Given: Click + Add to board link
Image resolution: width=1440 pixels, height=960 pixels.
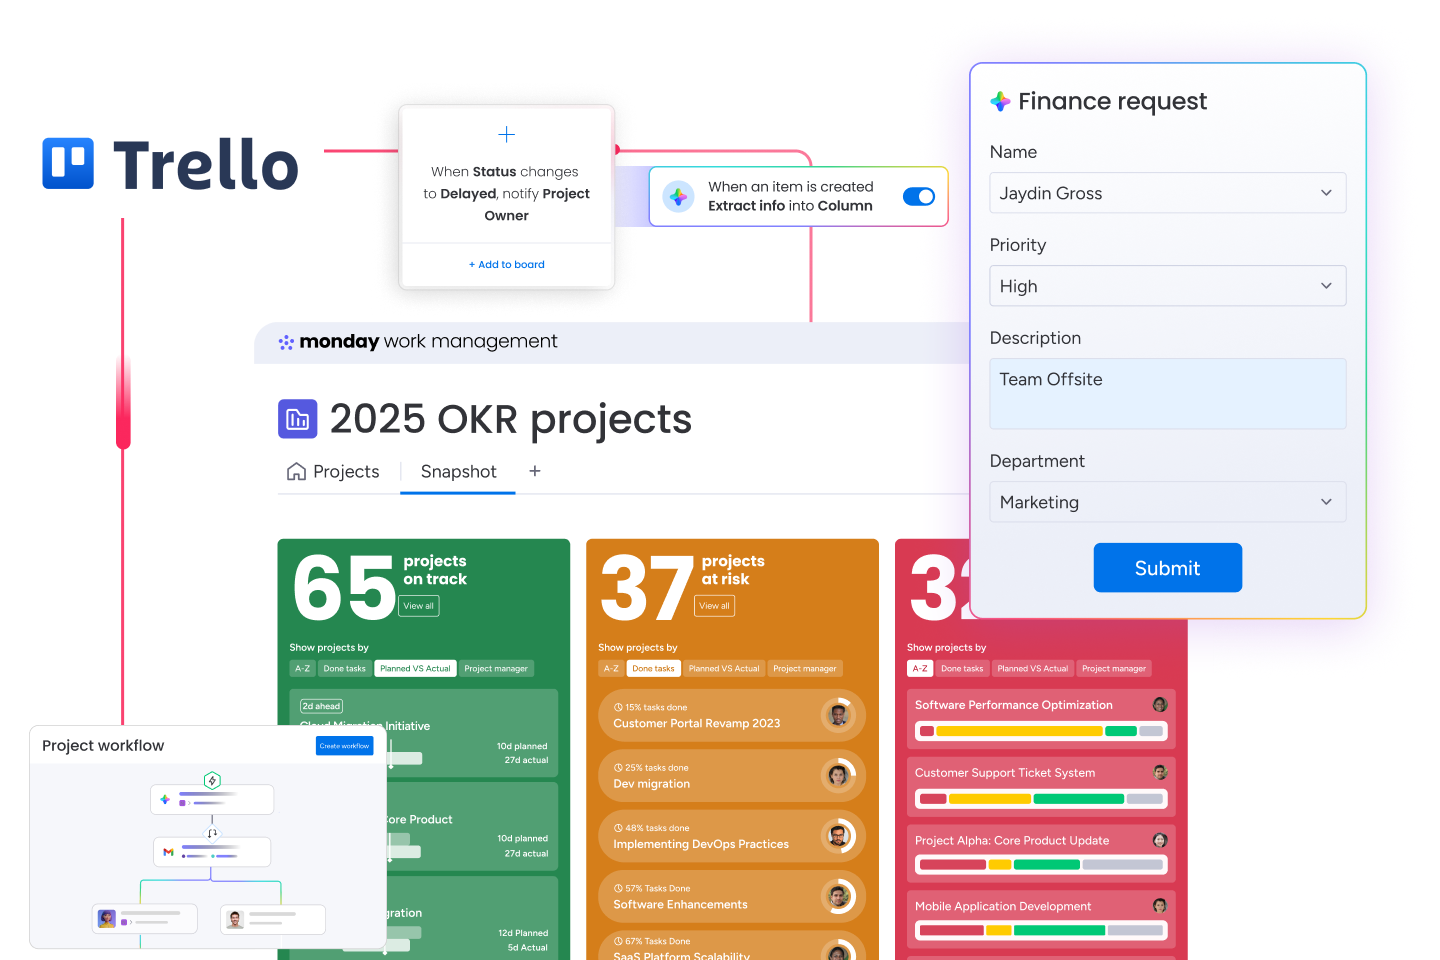Looking at the screenshot, I should pyautogui.click(x=507, y=265).
